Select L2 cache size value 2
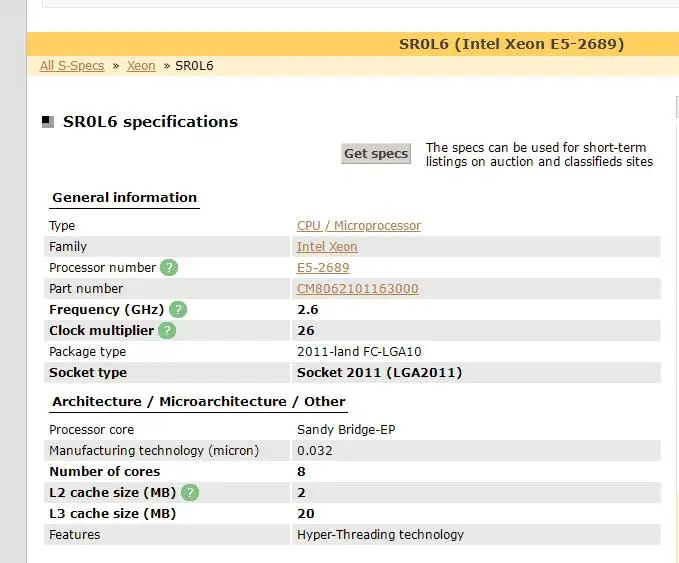Screen dimensions: 679x563 click(301, 492)
